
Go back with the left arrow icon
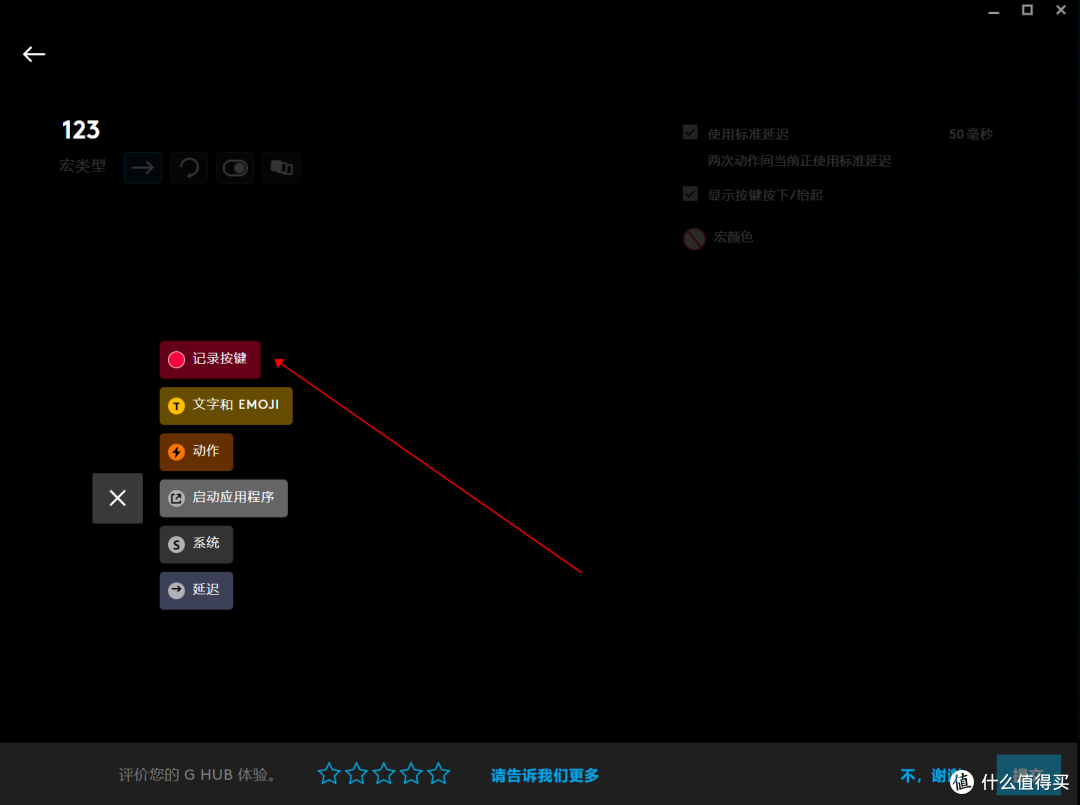(34, 54)
